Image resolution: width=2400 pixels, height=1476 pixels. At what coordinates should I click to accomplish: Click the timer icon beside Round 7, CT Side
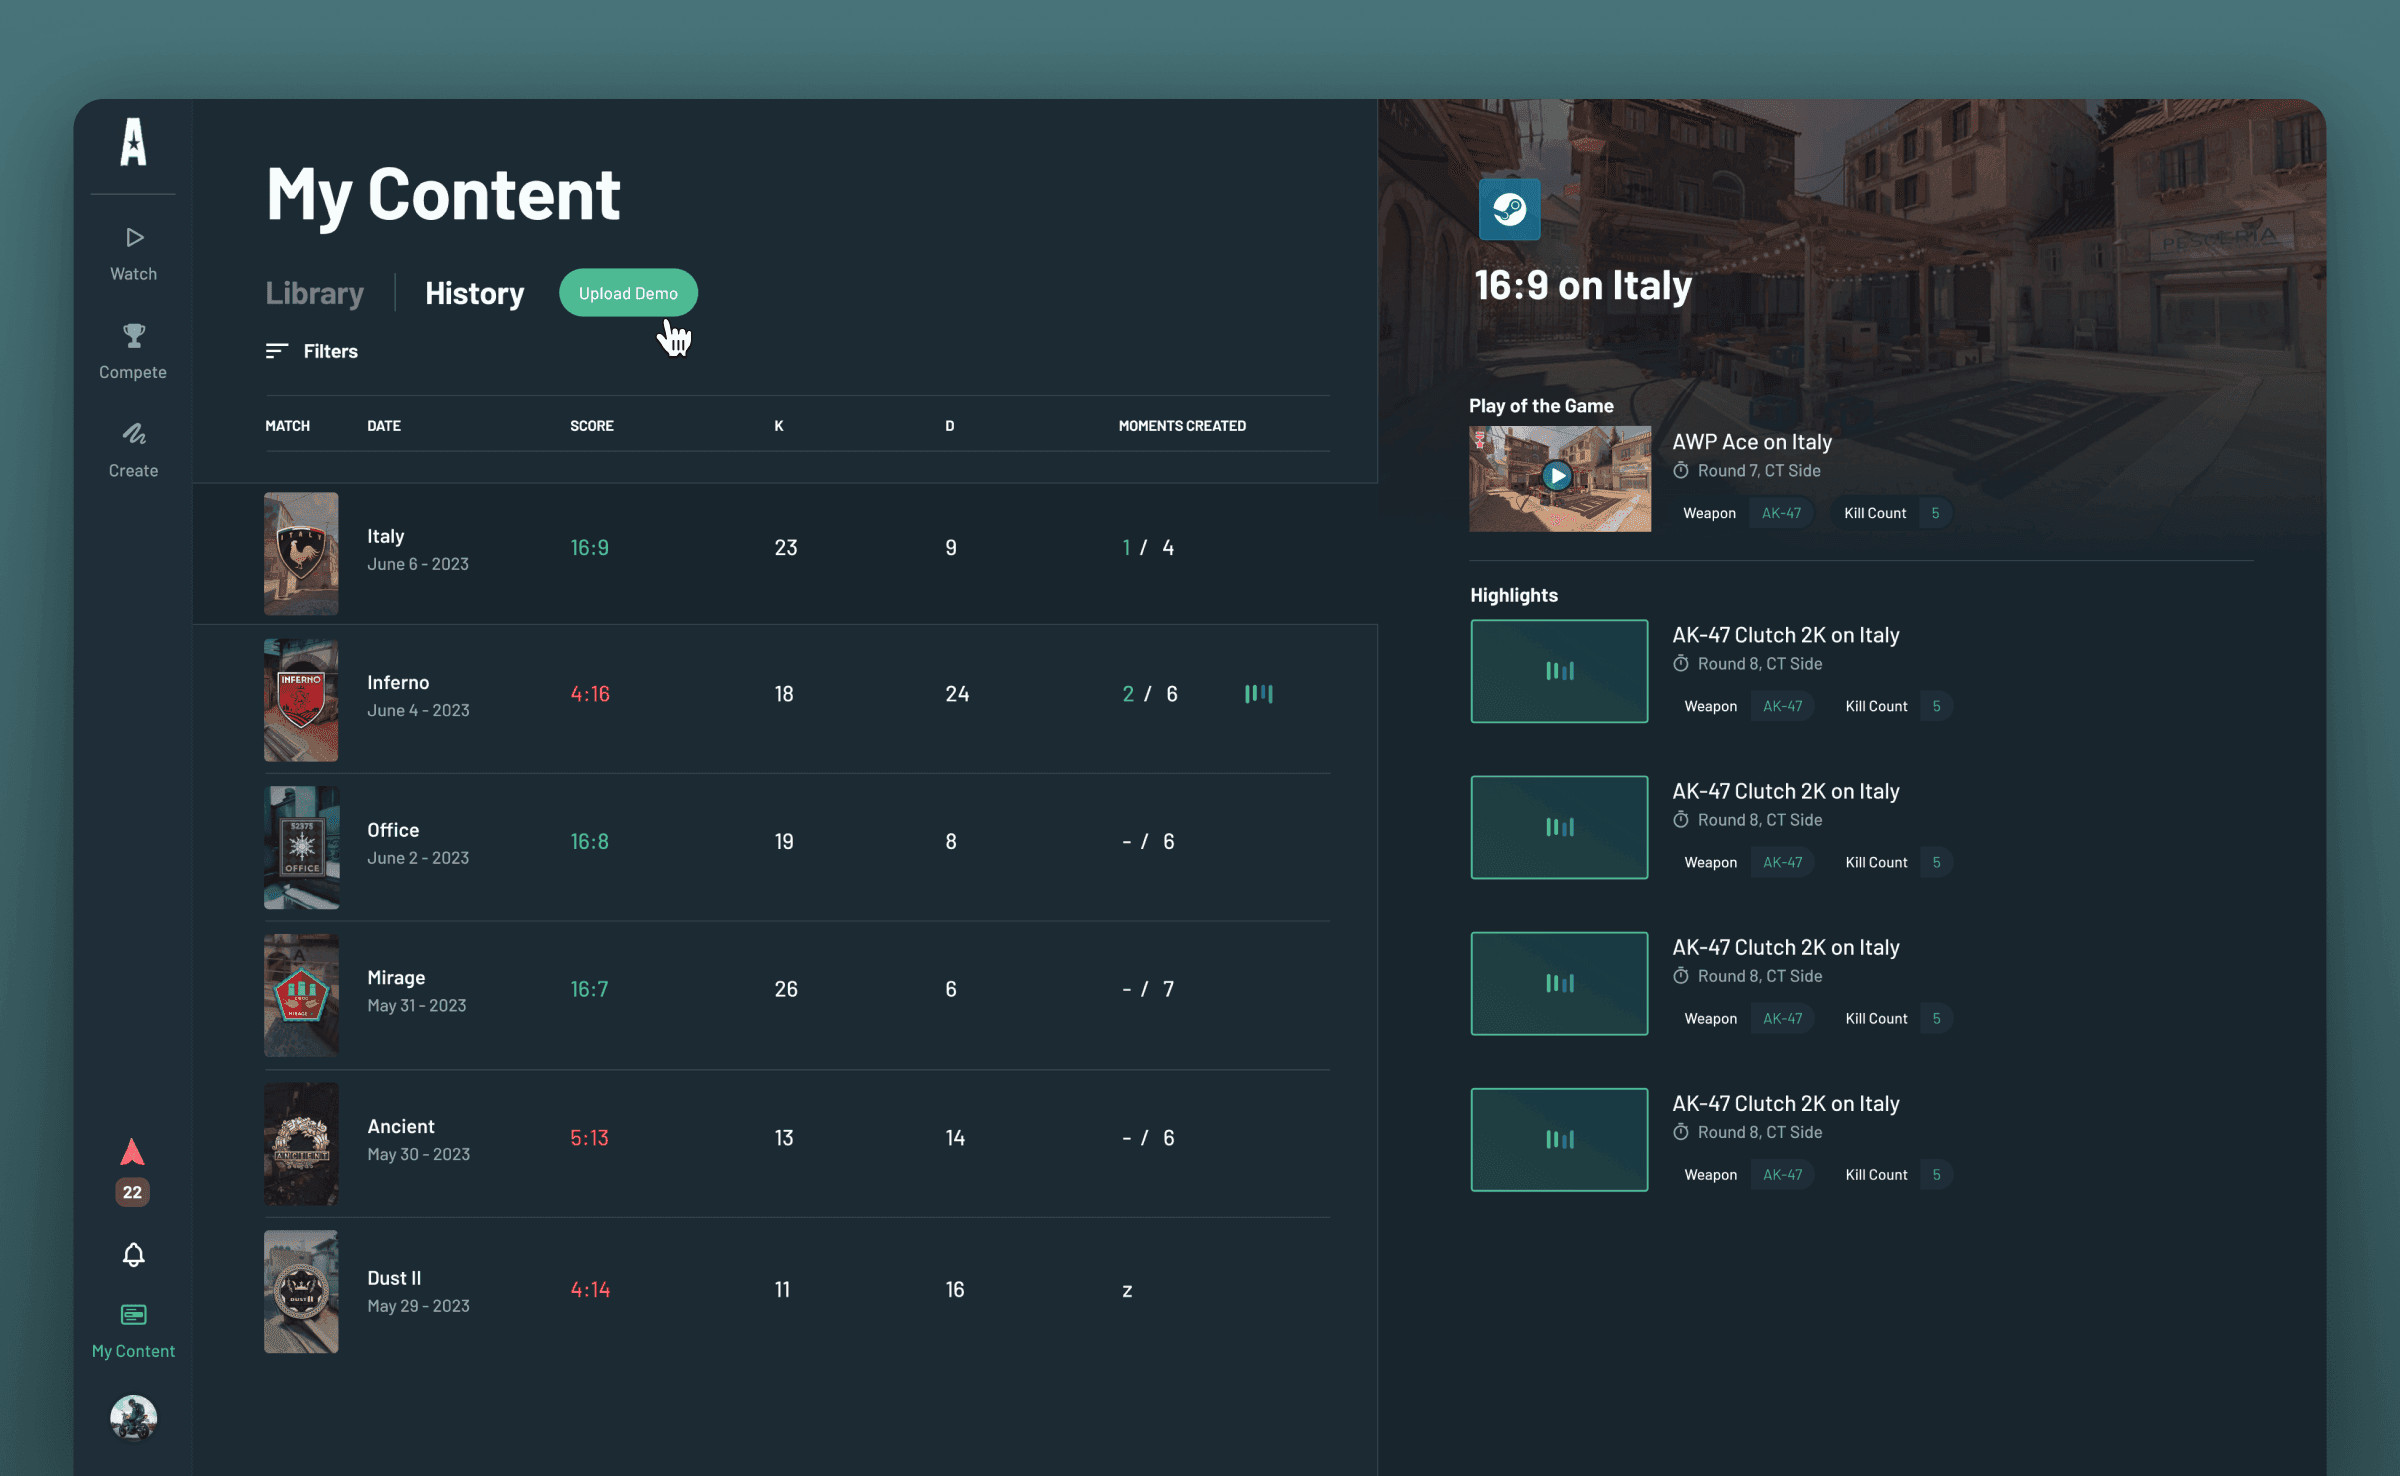pos(1681,470)
